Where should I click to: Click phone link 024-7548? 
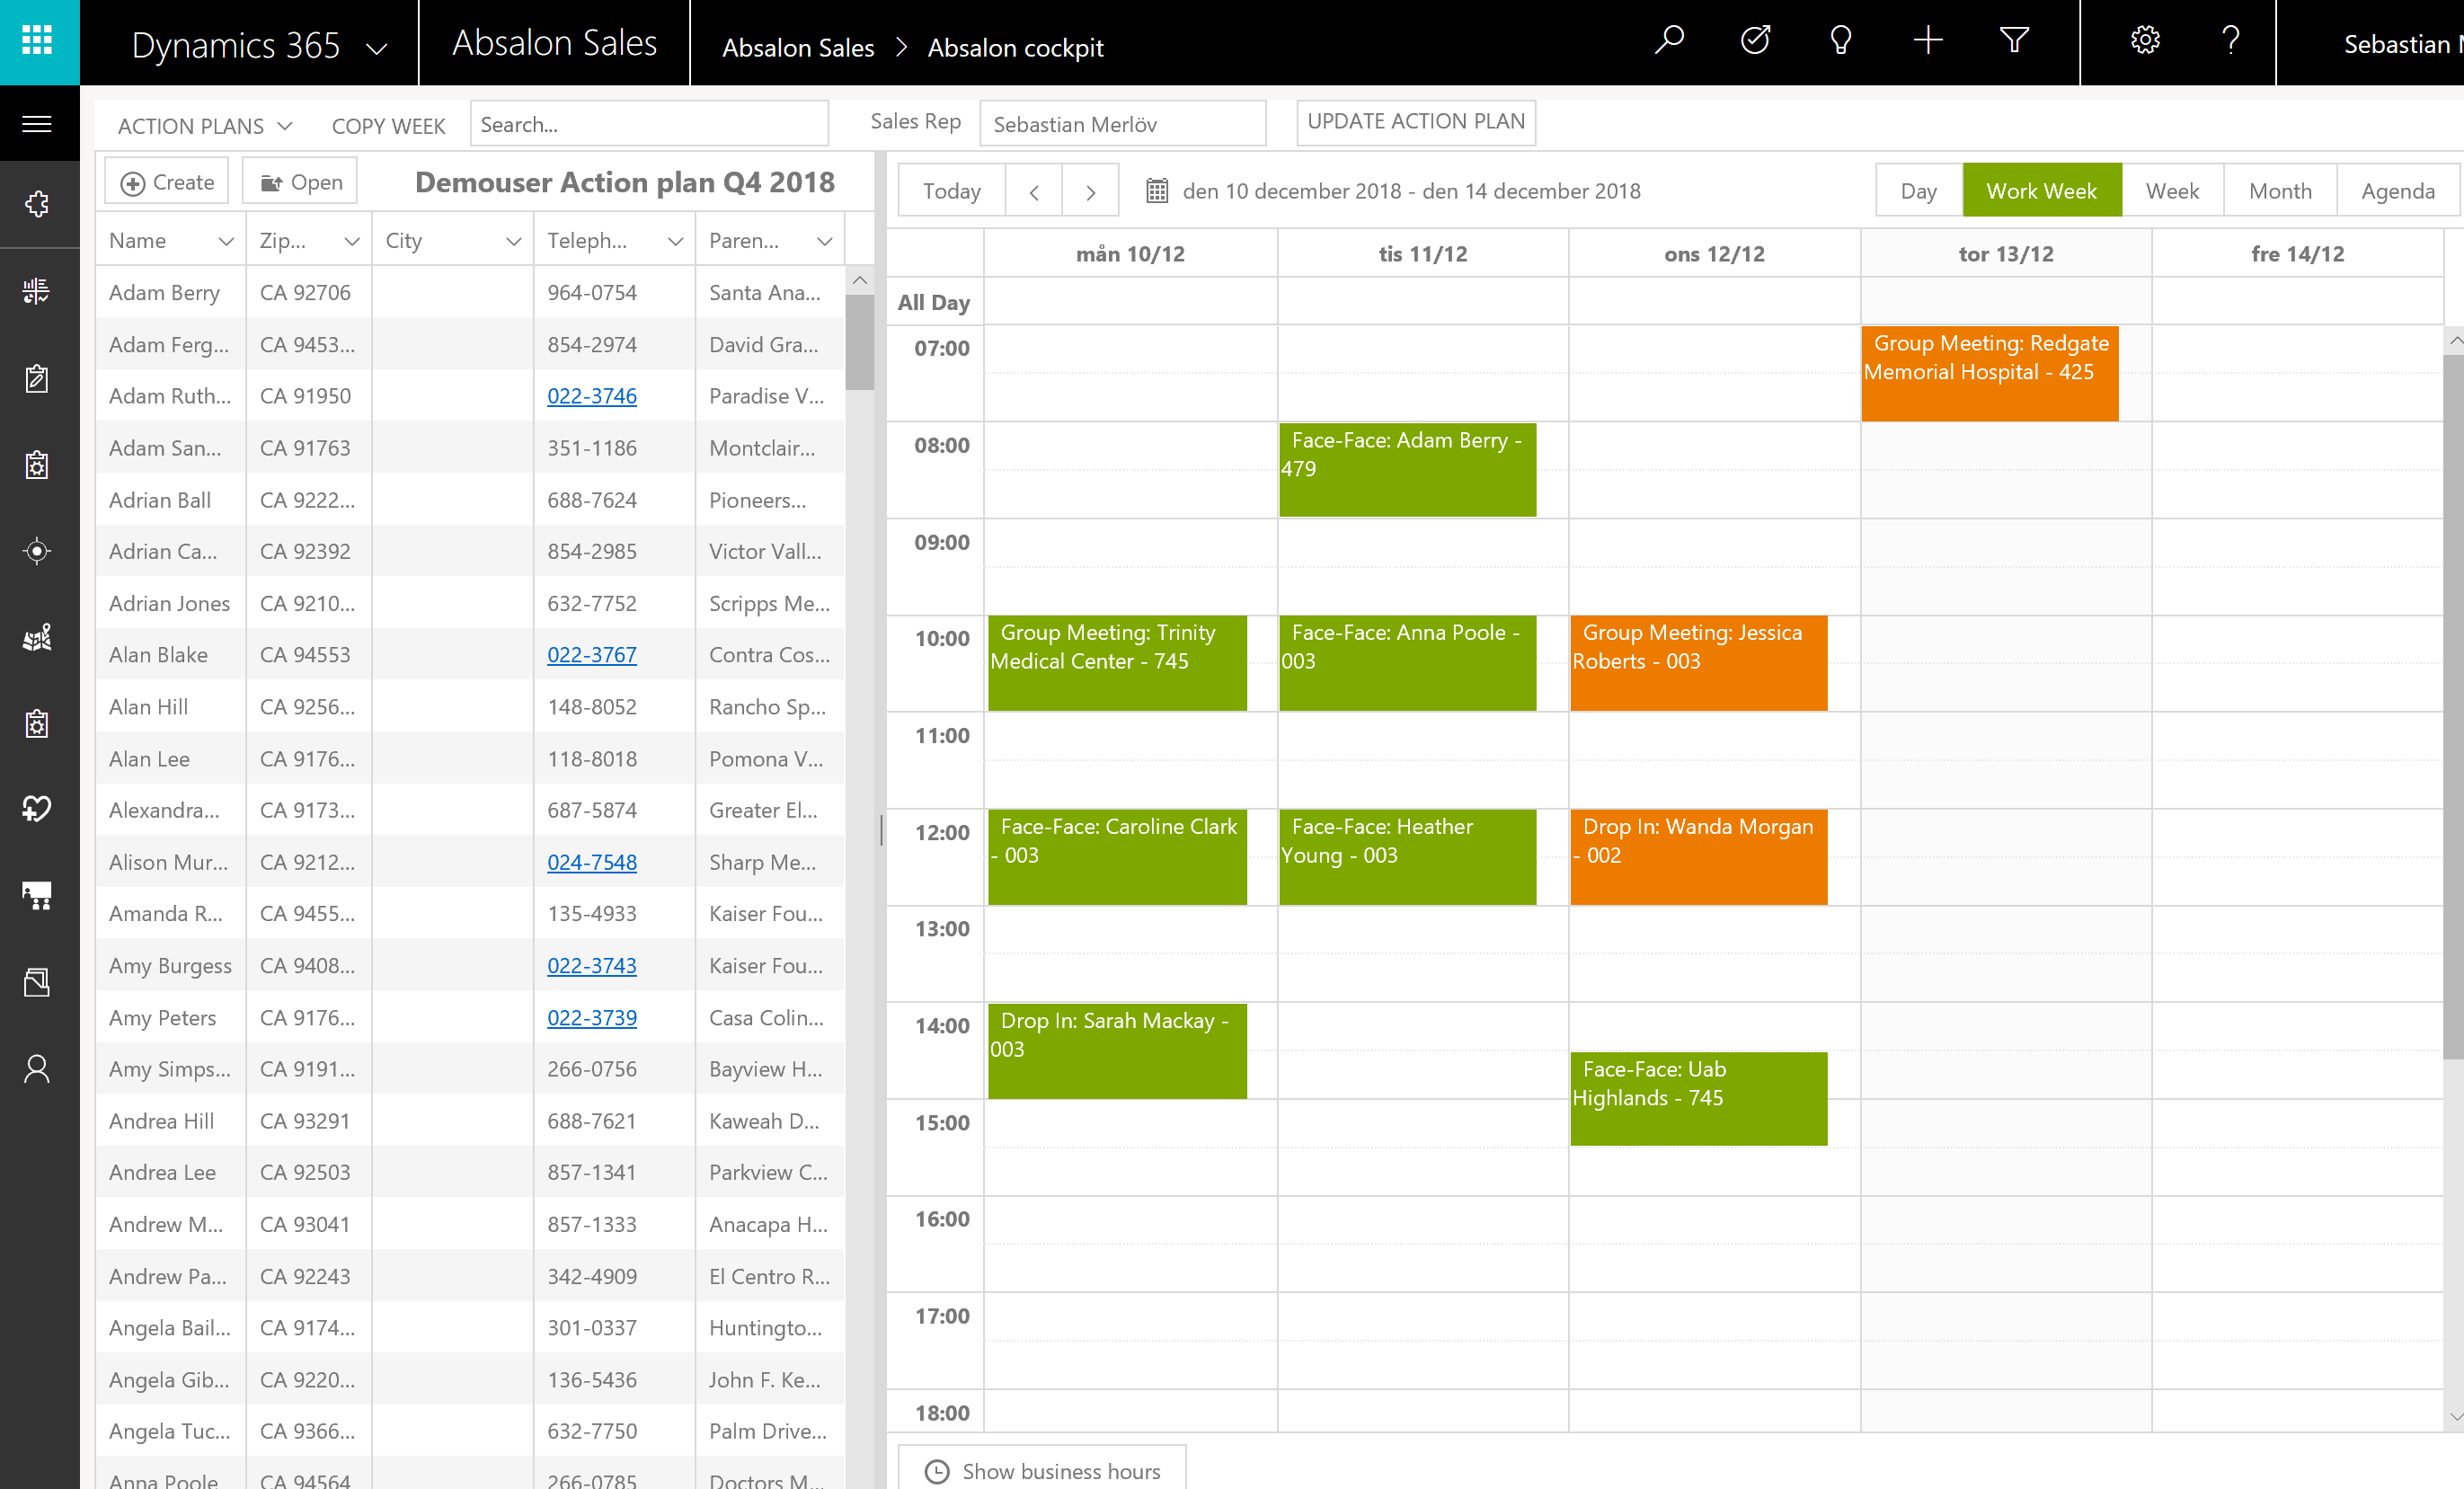pos(592,862)
